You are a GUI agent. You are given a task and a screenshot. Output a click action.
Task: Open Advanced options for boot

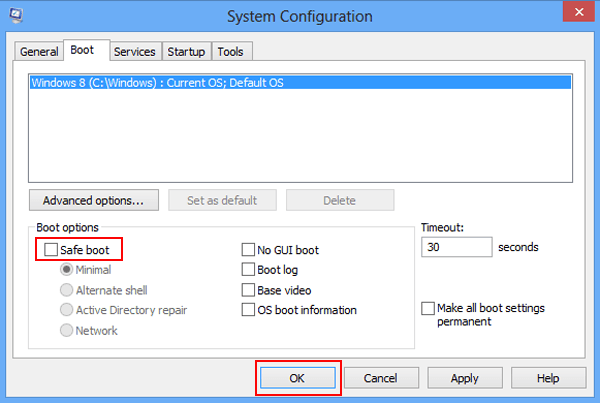93,200
